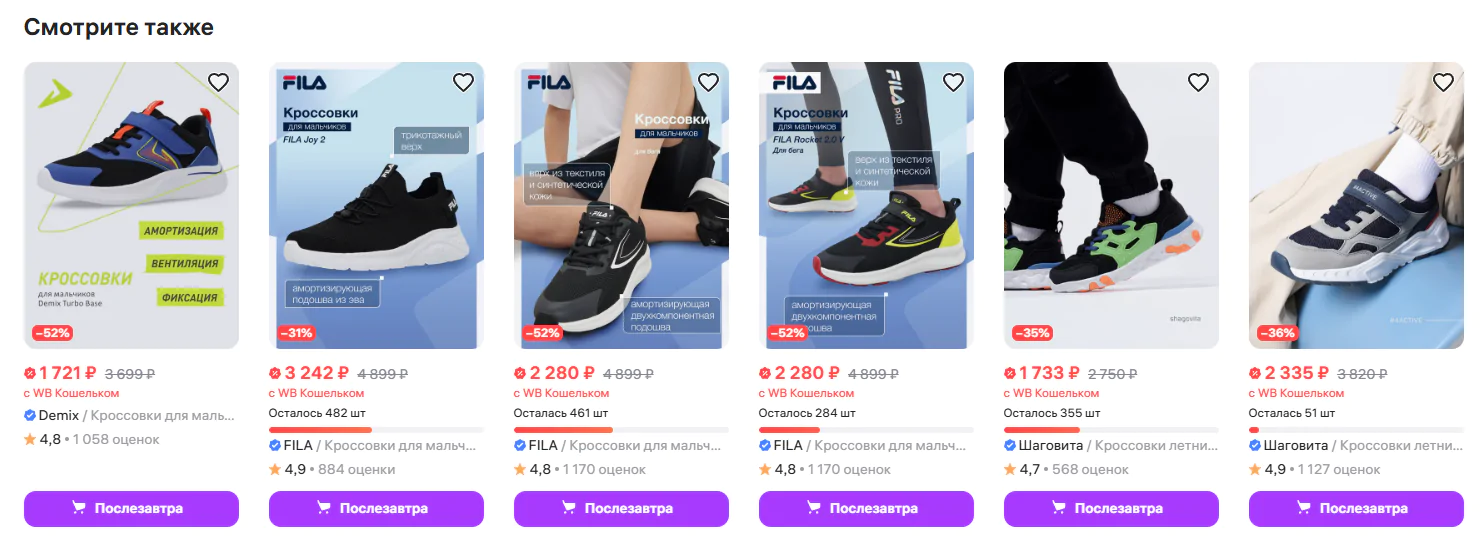1482x549 pixels.
Task: Click cart icon under Шаговита 2 335 ₽ sneakers
Action: tap(1303, 508)
